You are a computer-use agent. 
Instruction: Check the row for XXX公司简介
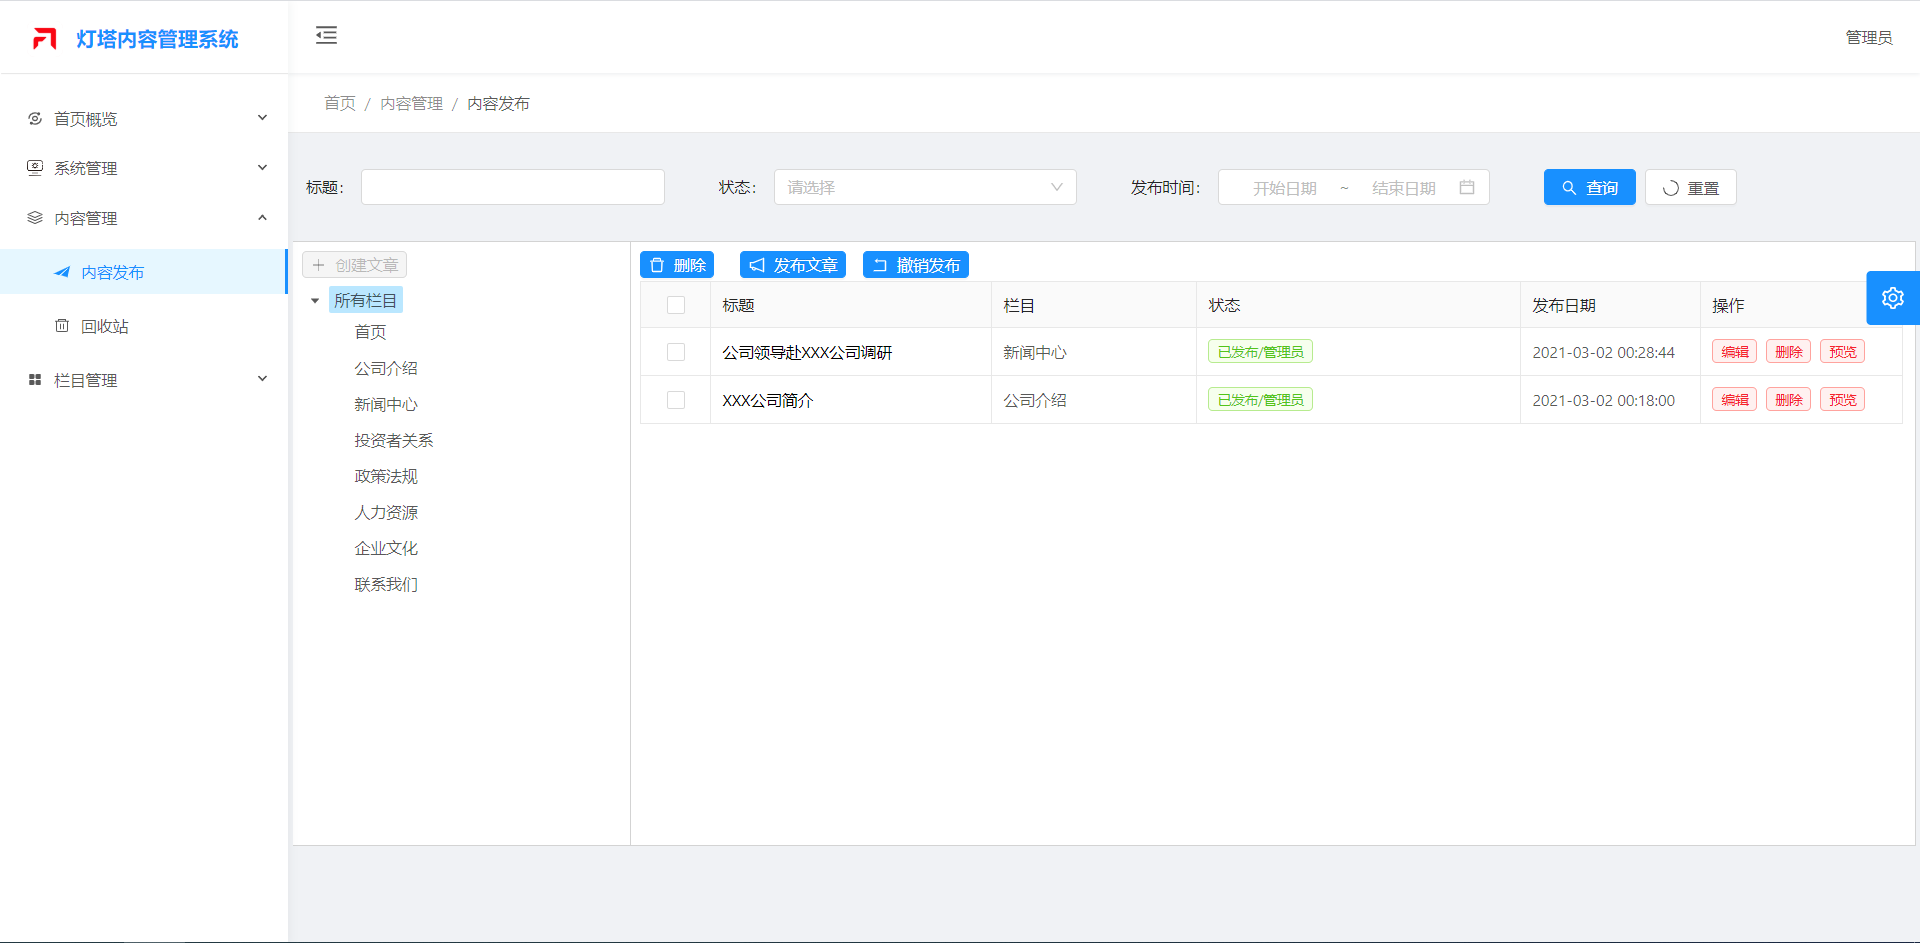click(676, 401)
